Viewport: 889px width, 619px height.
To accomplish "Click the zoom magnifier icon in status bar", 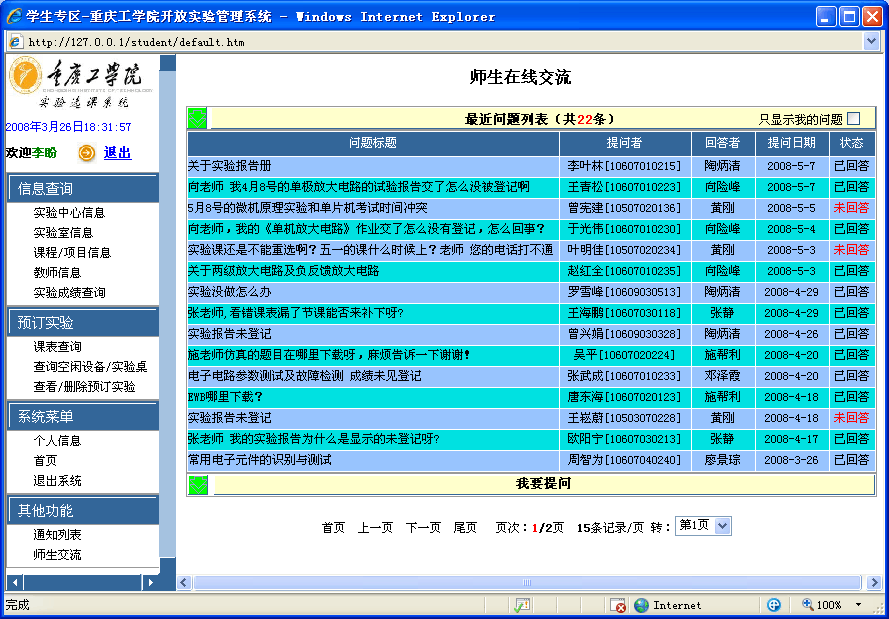I will (x=807, y=605).
